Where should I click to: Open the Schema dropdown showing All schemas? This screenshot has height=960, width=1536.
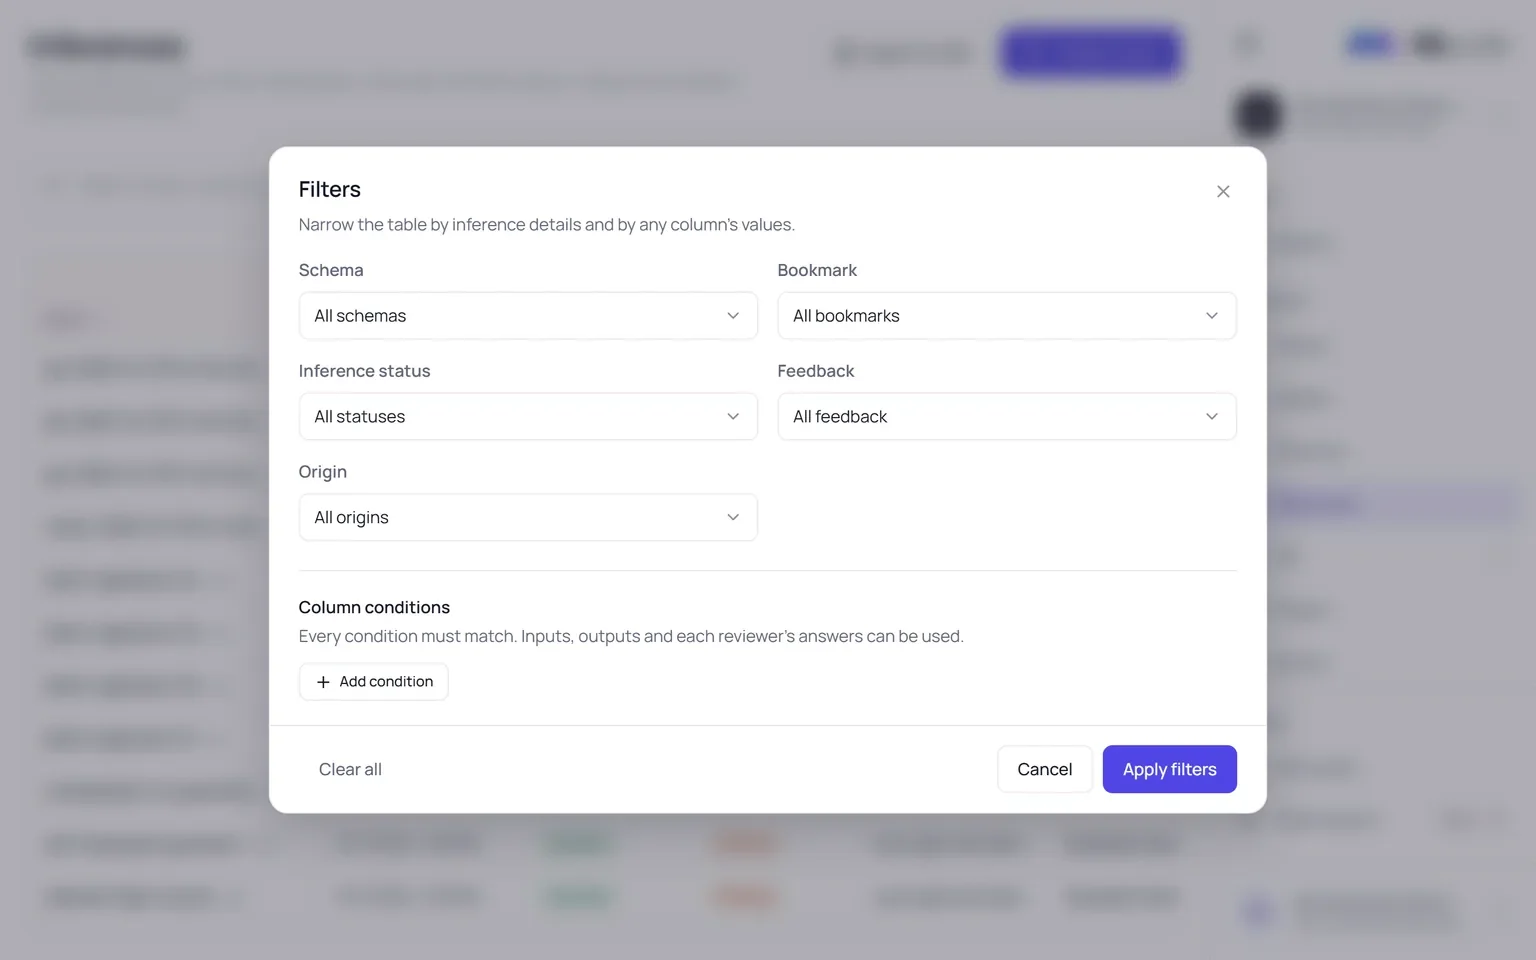coord(528,316)
